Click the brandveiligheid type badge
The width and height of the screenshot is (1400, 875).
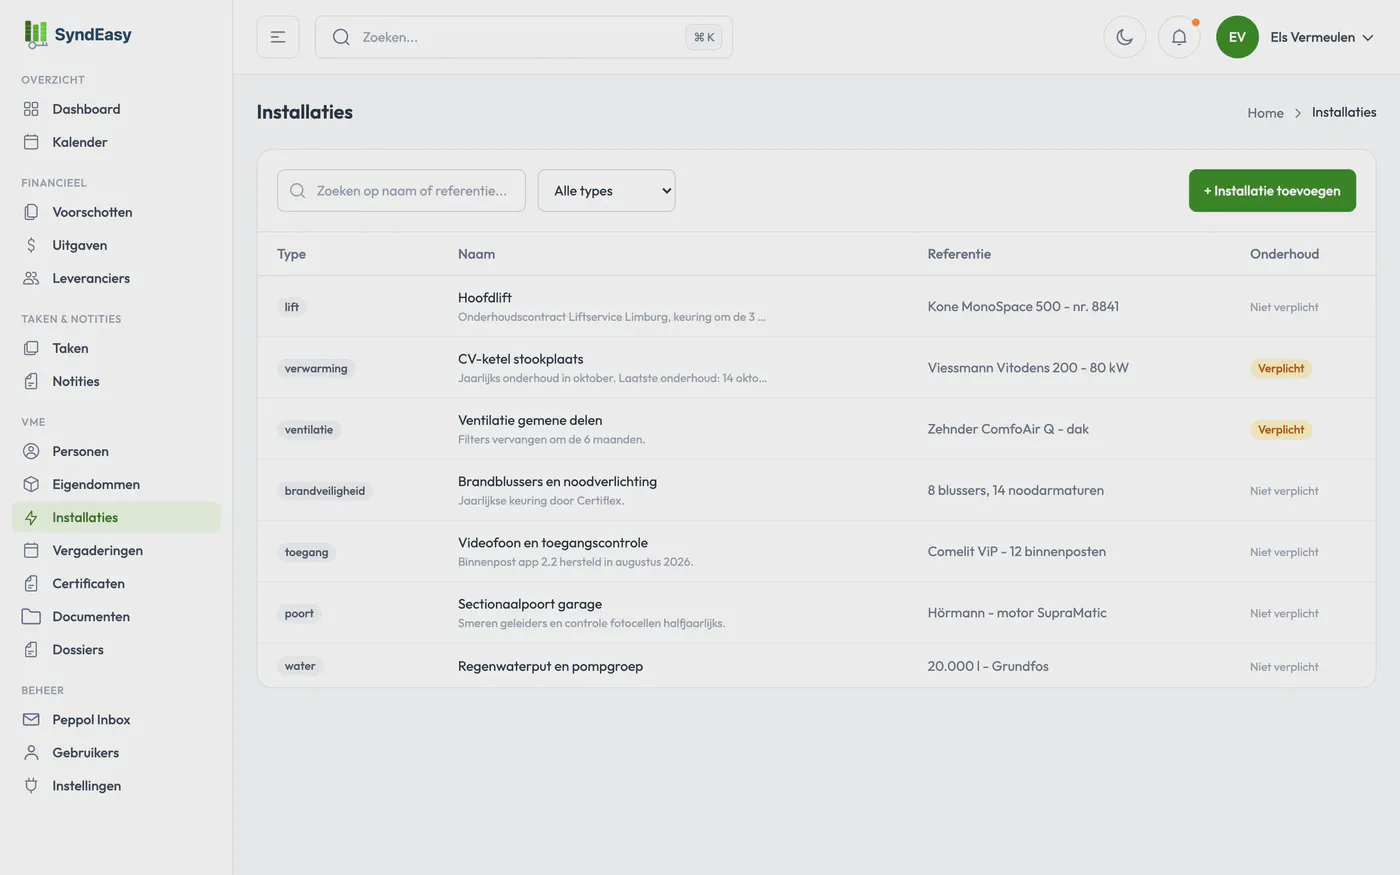[x=325, y=491]
